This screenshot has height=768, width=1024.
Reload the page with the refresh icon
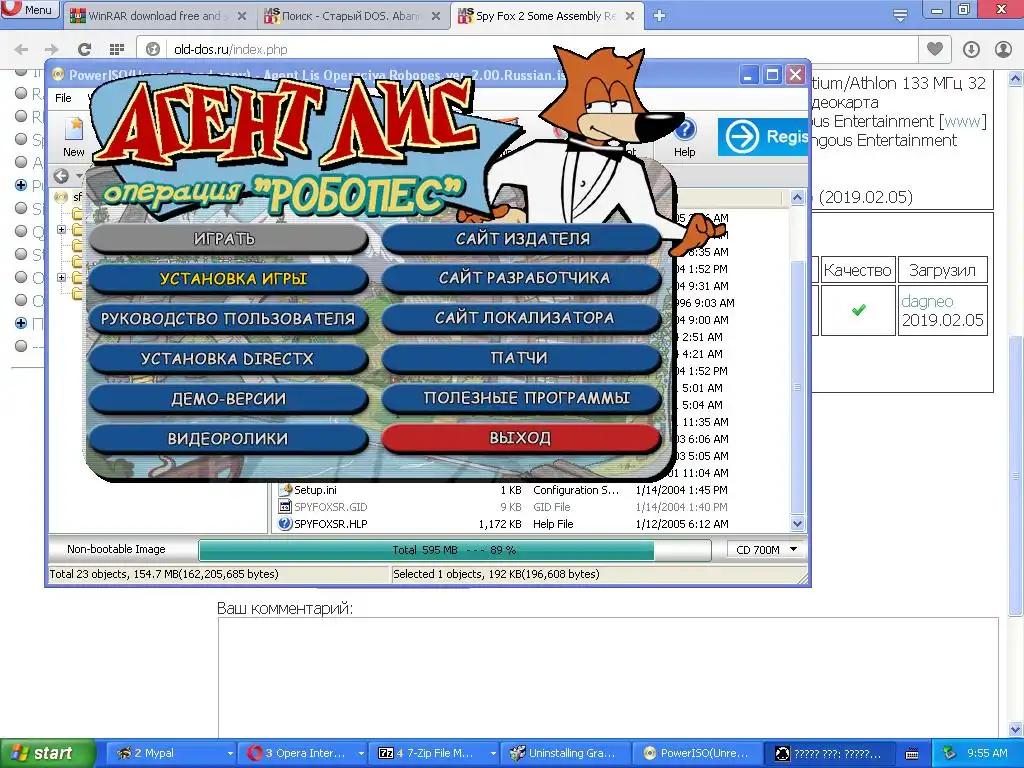coord(84,49)
